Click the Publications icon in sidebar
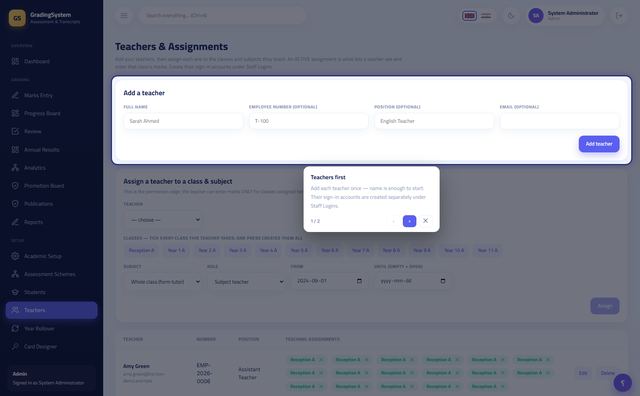This screenshot has height=396, width=640. click(15, 204)
